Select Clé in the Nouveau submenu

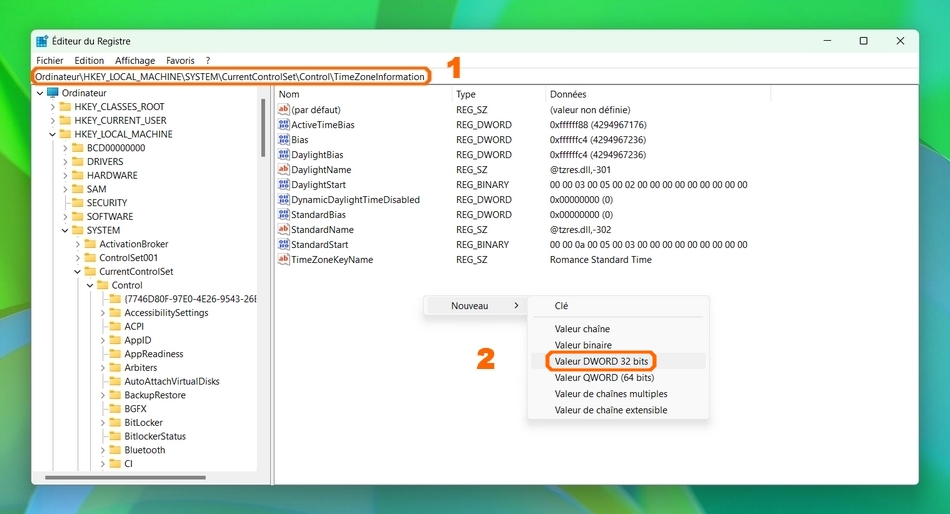[x=561, y=306]
